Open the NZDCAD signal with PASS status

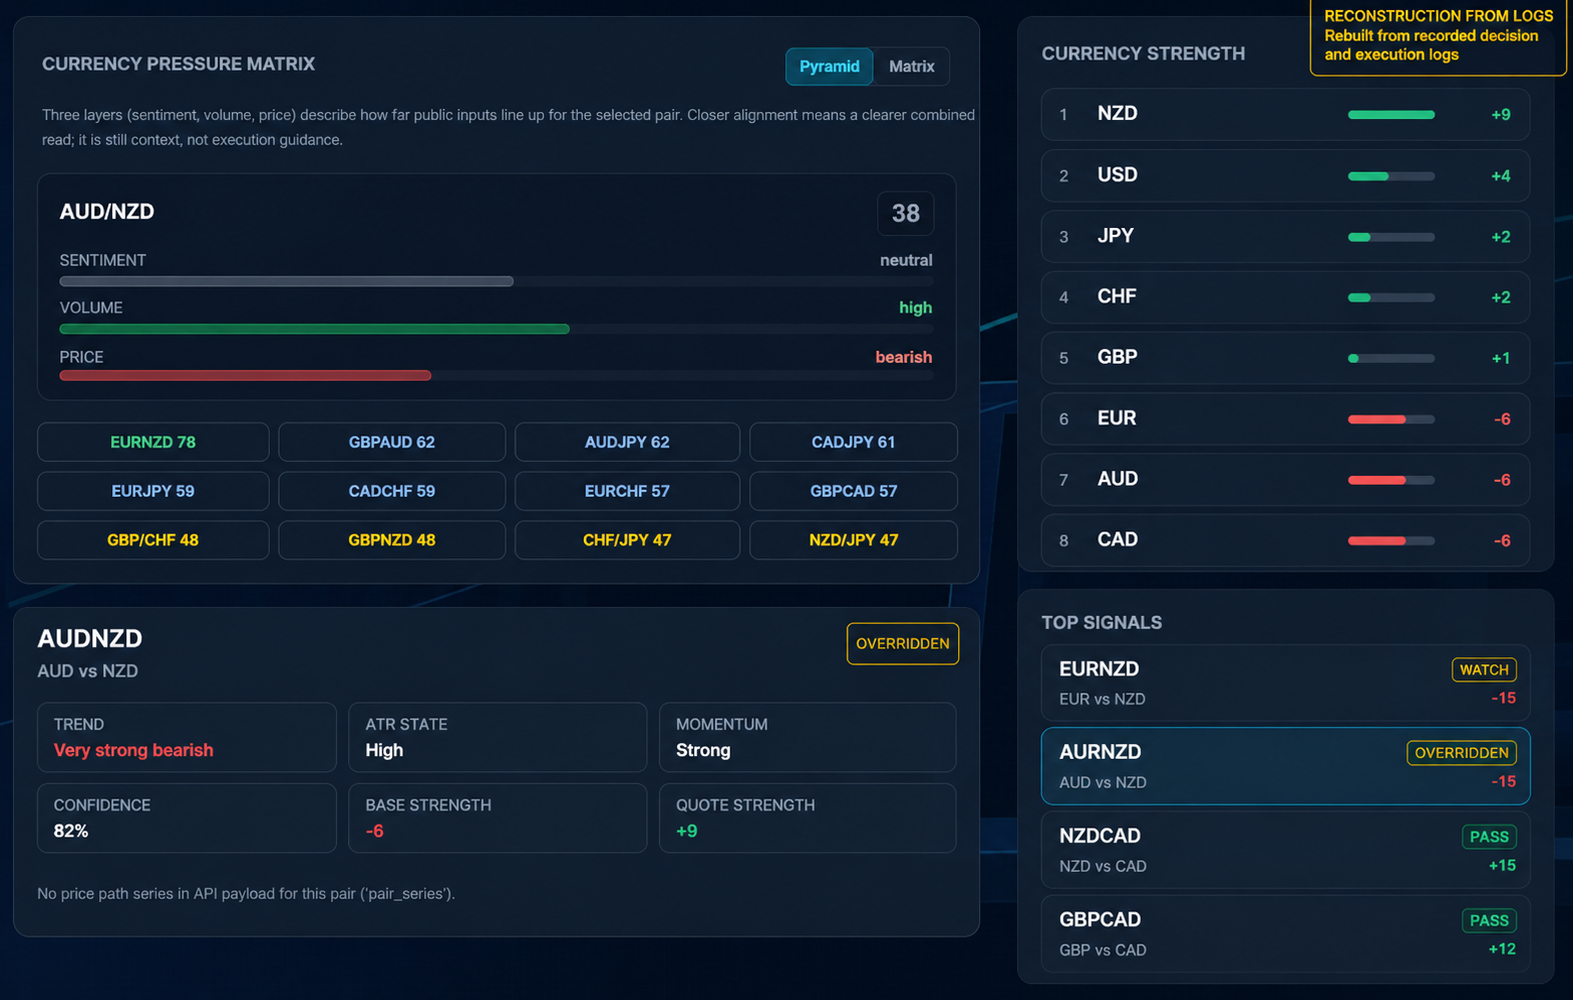(x=1286, y=850)
